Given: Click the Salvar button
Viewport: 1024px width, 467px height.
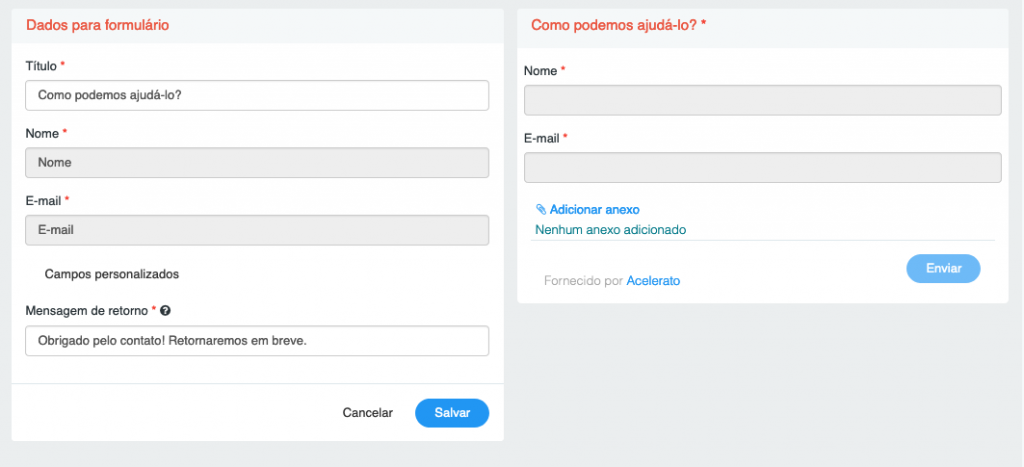Looking at the screenshot, I should point(452,413).
